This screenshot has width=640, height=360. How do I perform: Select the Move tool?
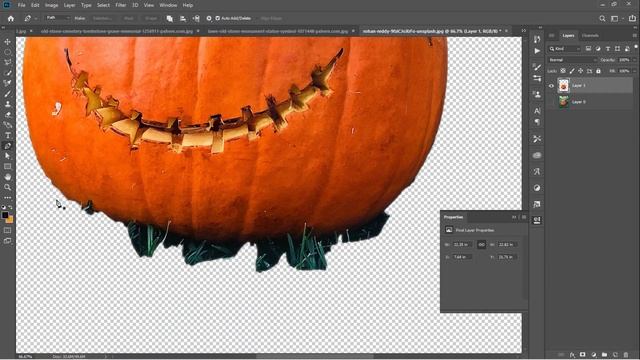point(7,42)
